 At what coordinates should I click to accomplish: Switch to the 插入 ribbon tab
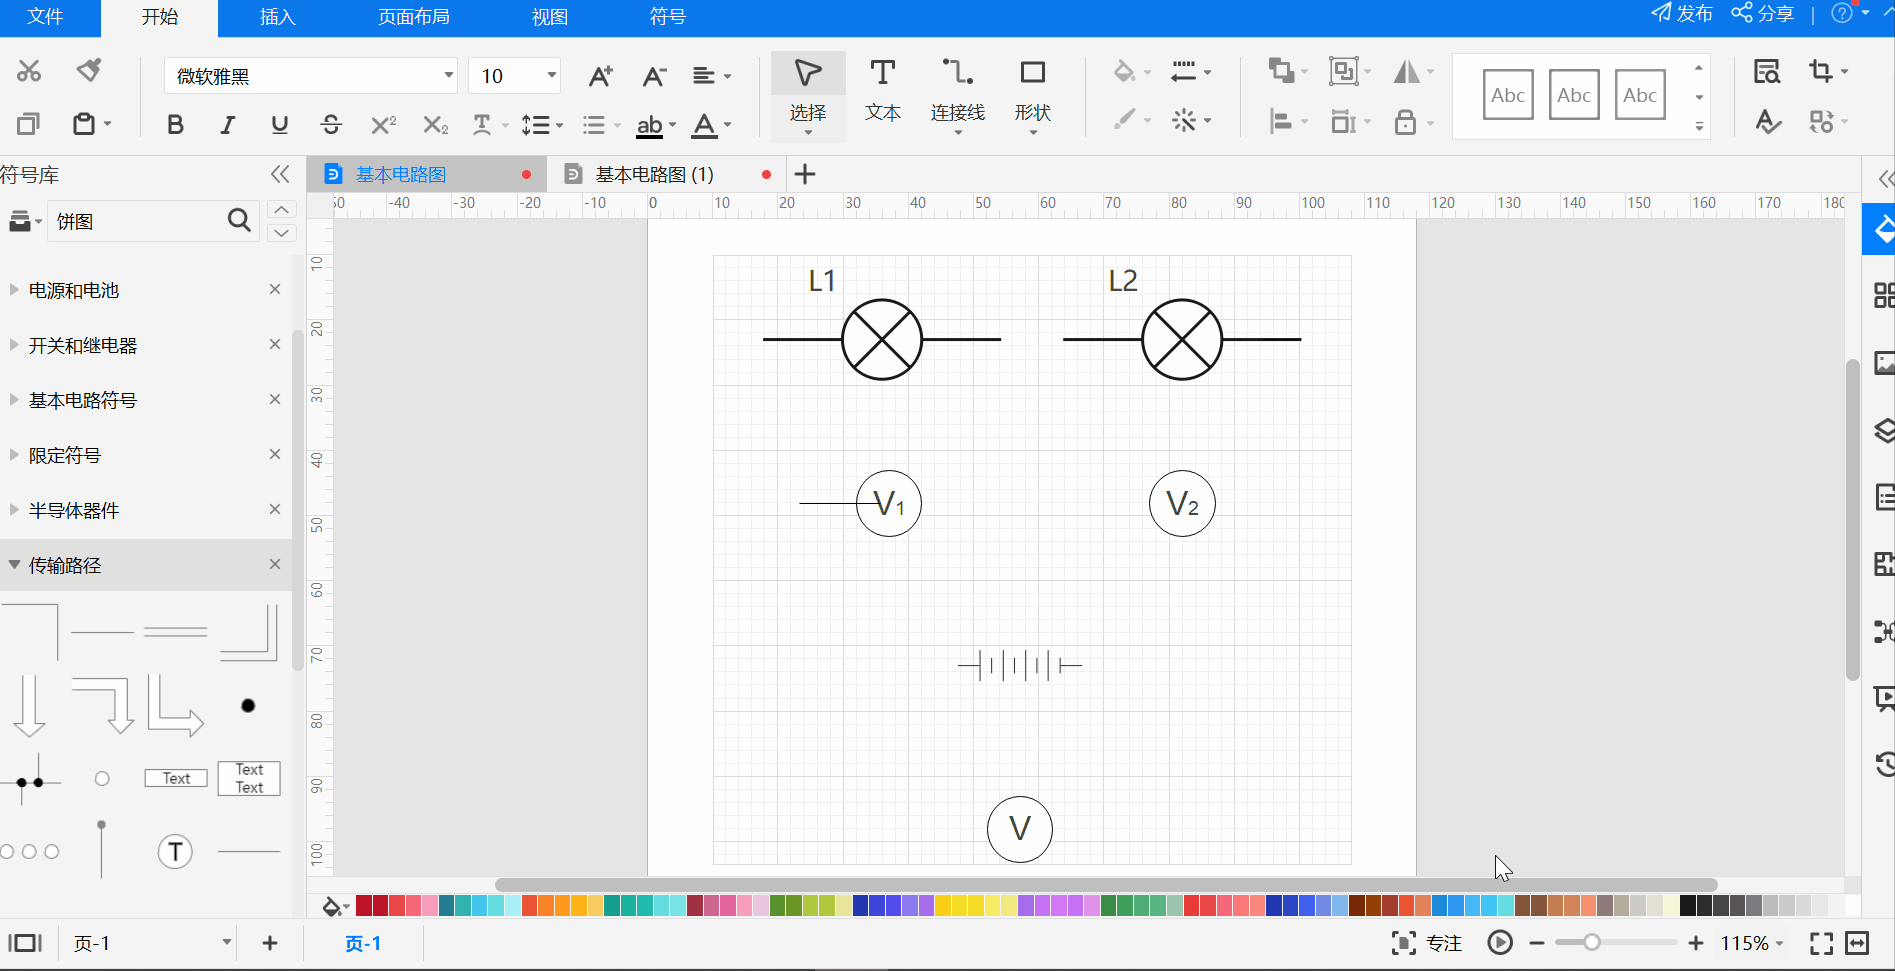pos(277,17)
